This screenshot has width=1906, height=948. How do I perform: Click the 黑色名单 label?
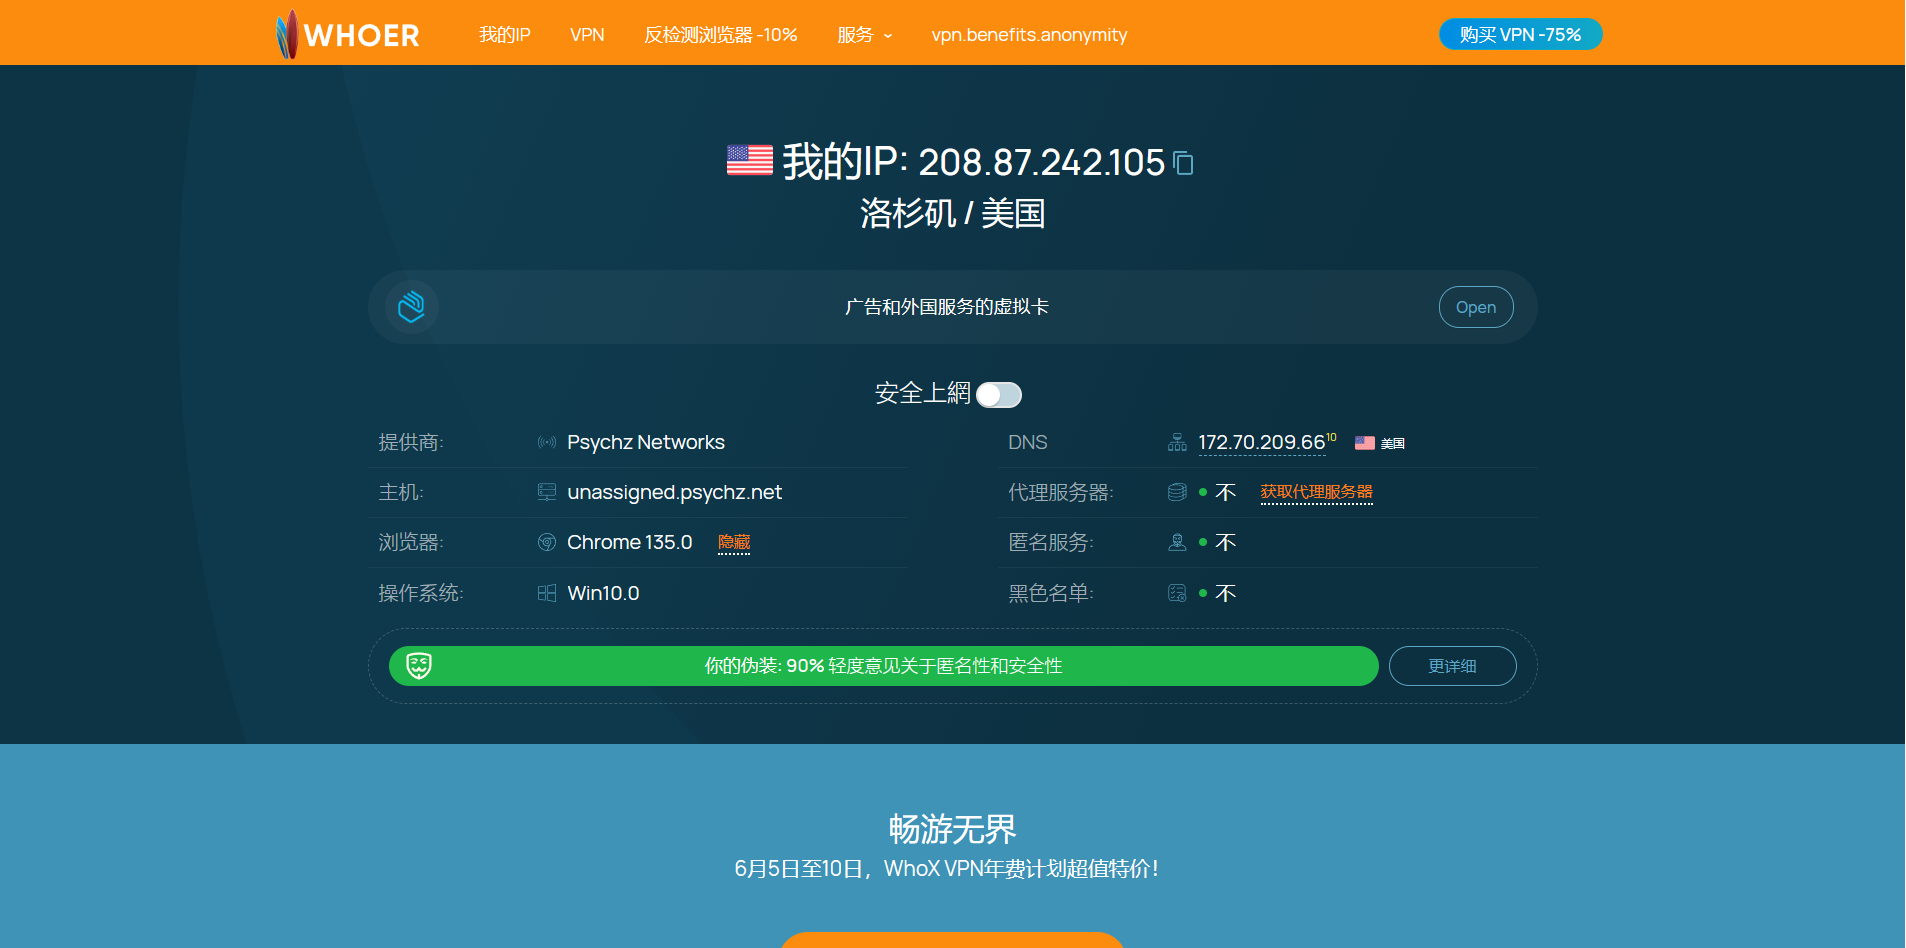1050,593
